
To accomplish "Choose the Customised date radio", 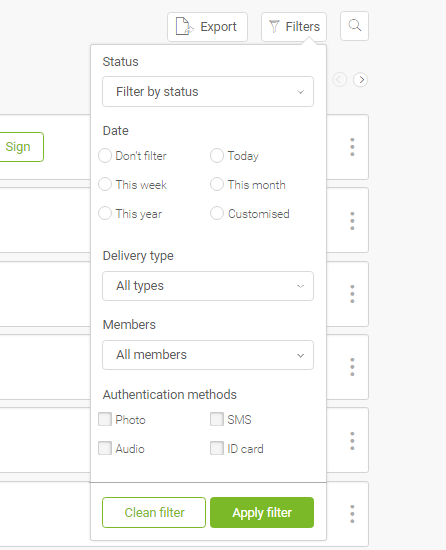I will coord(217,214).
